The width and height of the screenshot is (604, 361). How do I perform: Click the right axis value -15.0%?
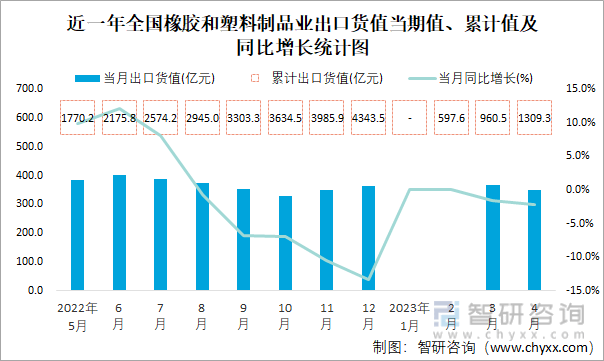point(582,290)
